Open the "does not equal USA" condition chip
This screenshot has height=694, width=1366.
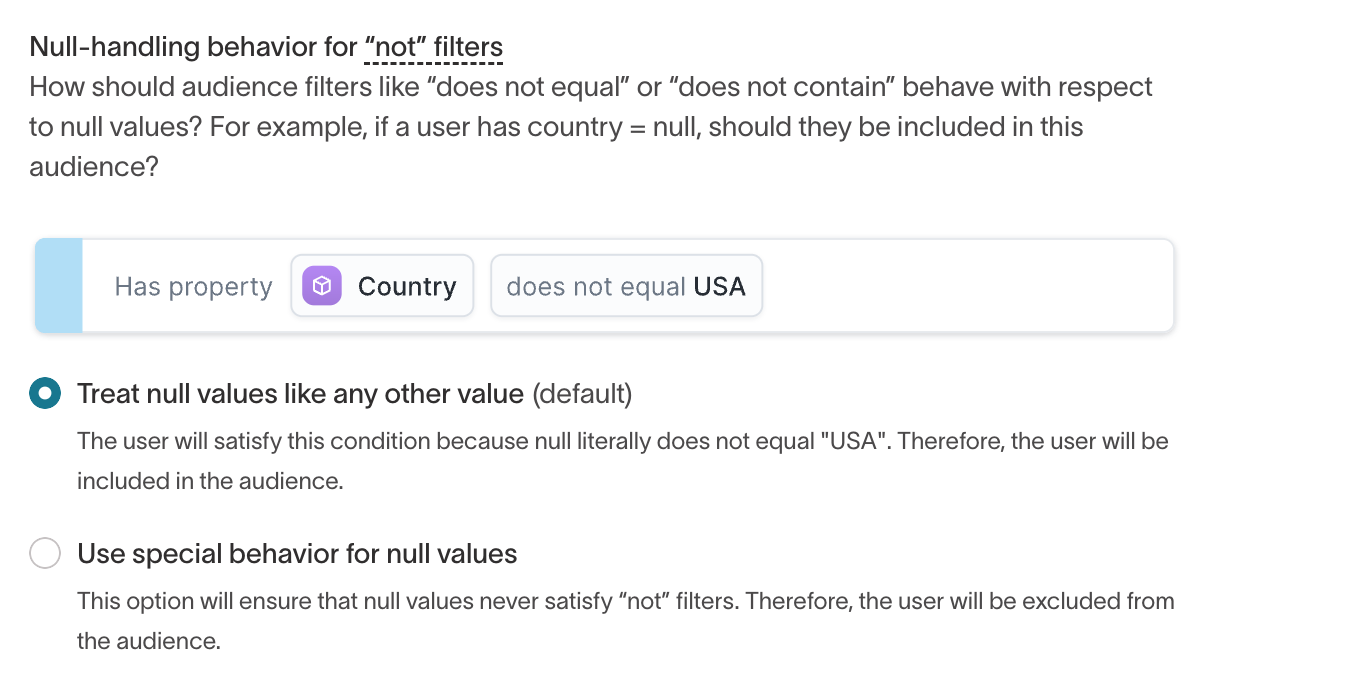626,286
